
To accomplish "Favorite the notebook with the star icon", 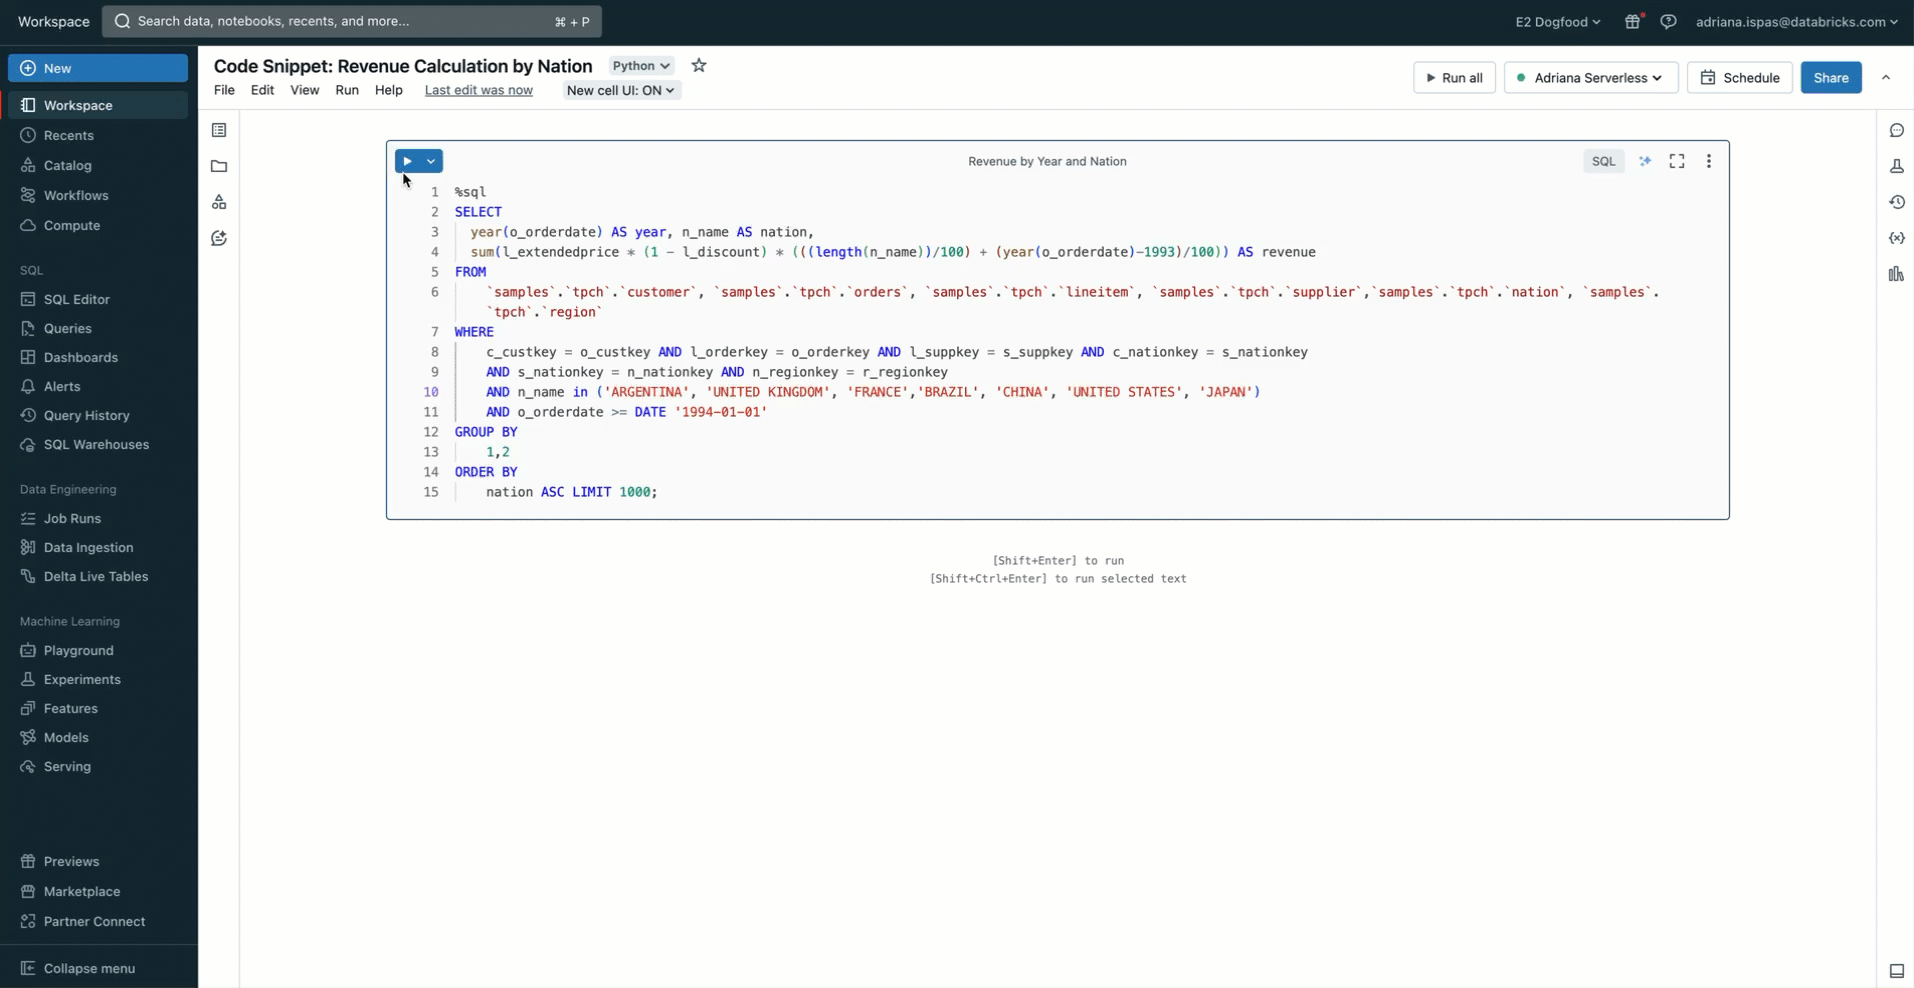I will point(699,66).
